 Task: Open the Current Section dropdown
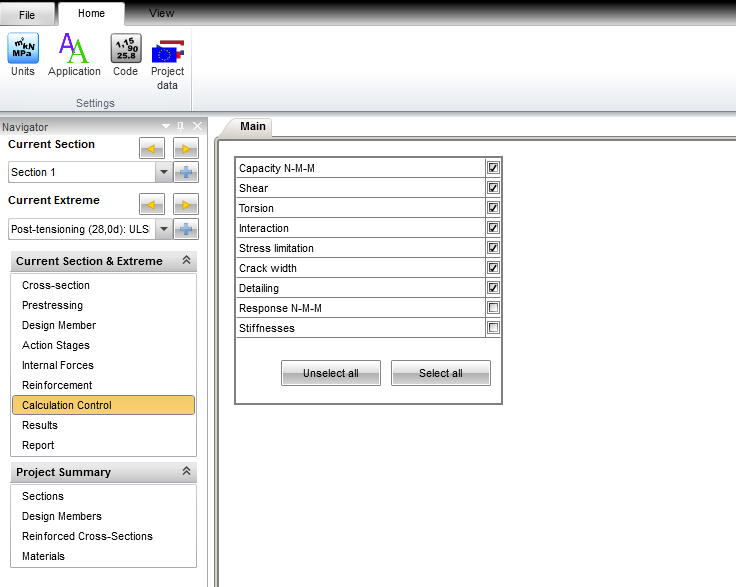[162, 172]
